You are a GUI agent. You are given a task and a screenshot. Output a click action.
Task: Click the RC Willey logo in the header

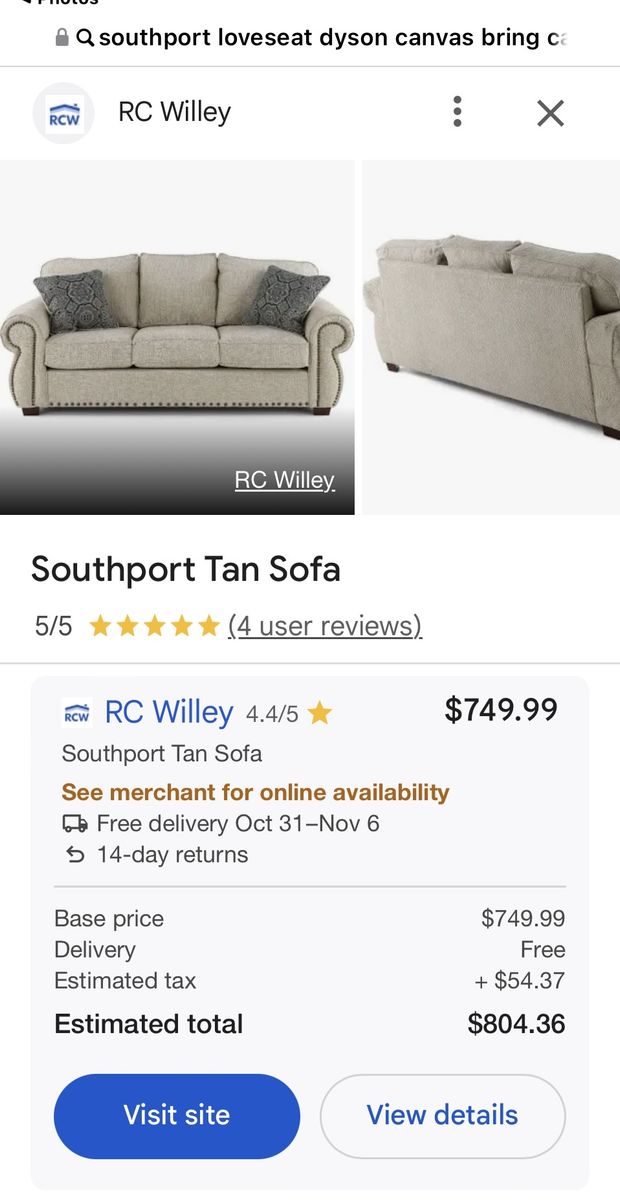(64, 113)
